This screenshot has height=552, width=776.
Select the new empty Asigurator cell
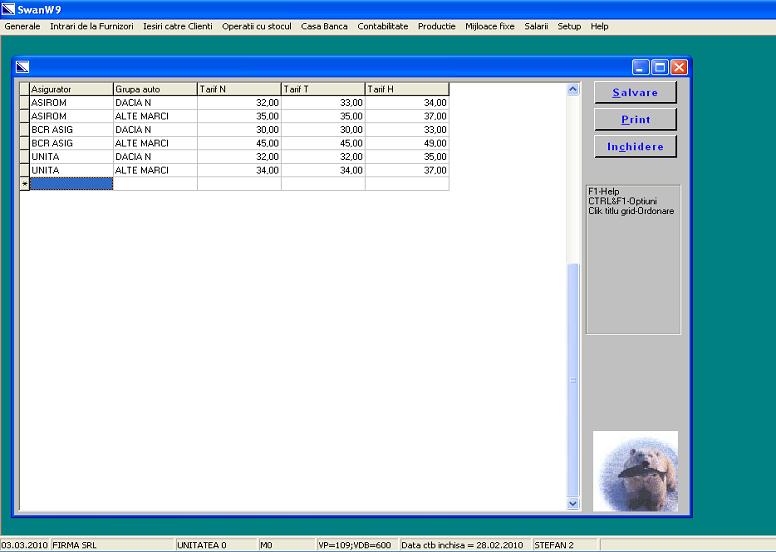click(71, 184)
